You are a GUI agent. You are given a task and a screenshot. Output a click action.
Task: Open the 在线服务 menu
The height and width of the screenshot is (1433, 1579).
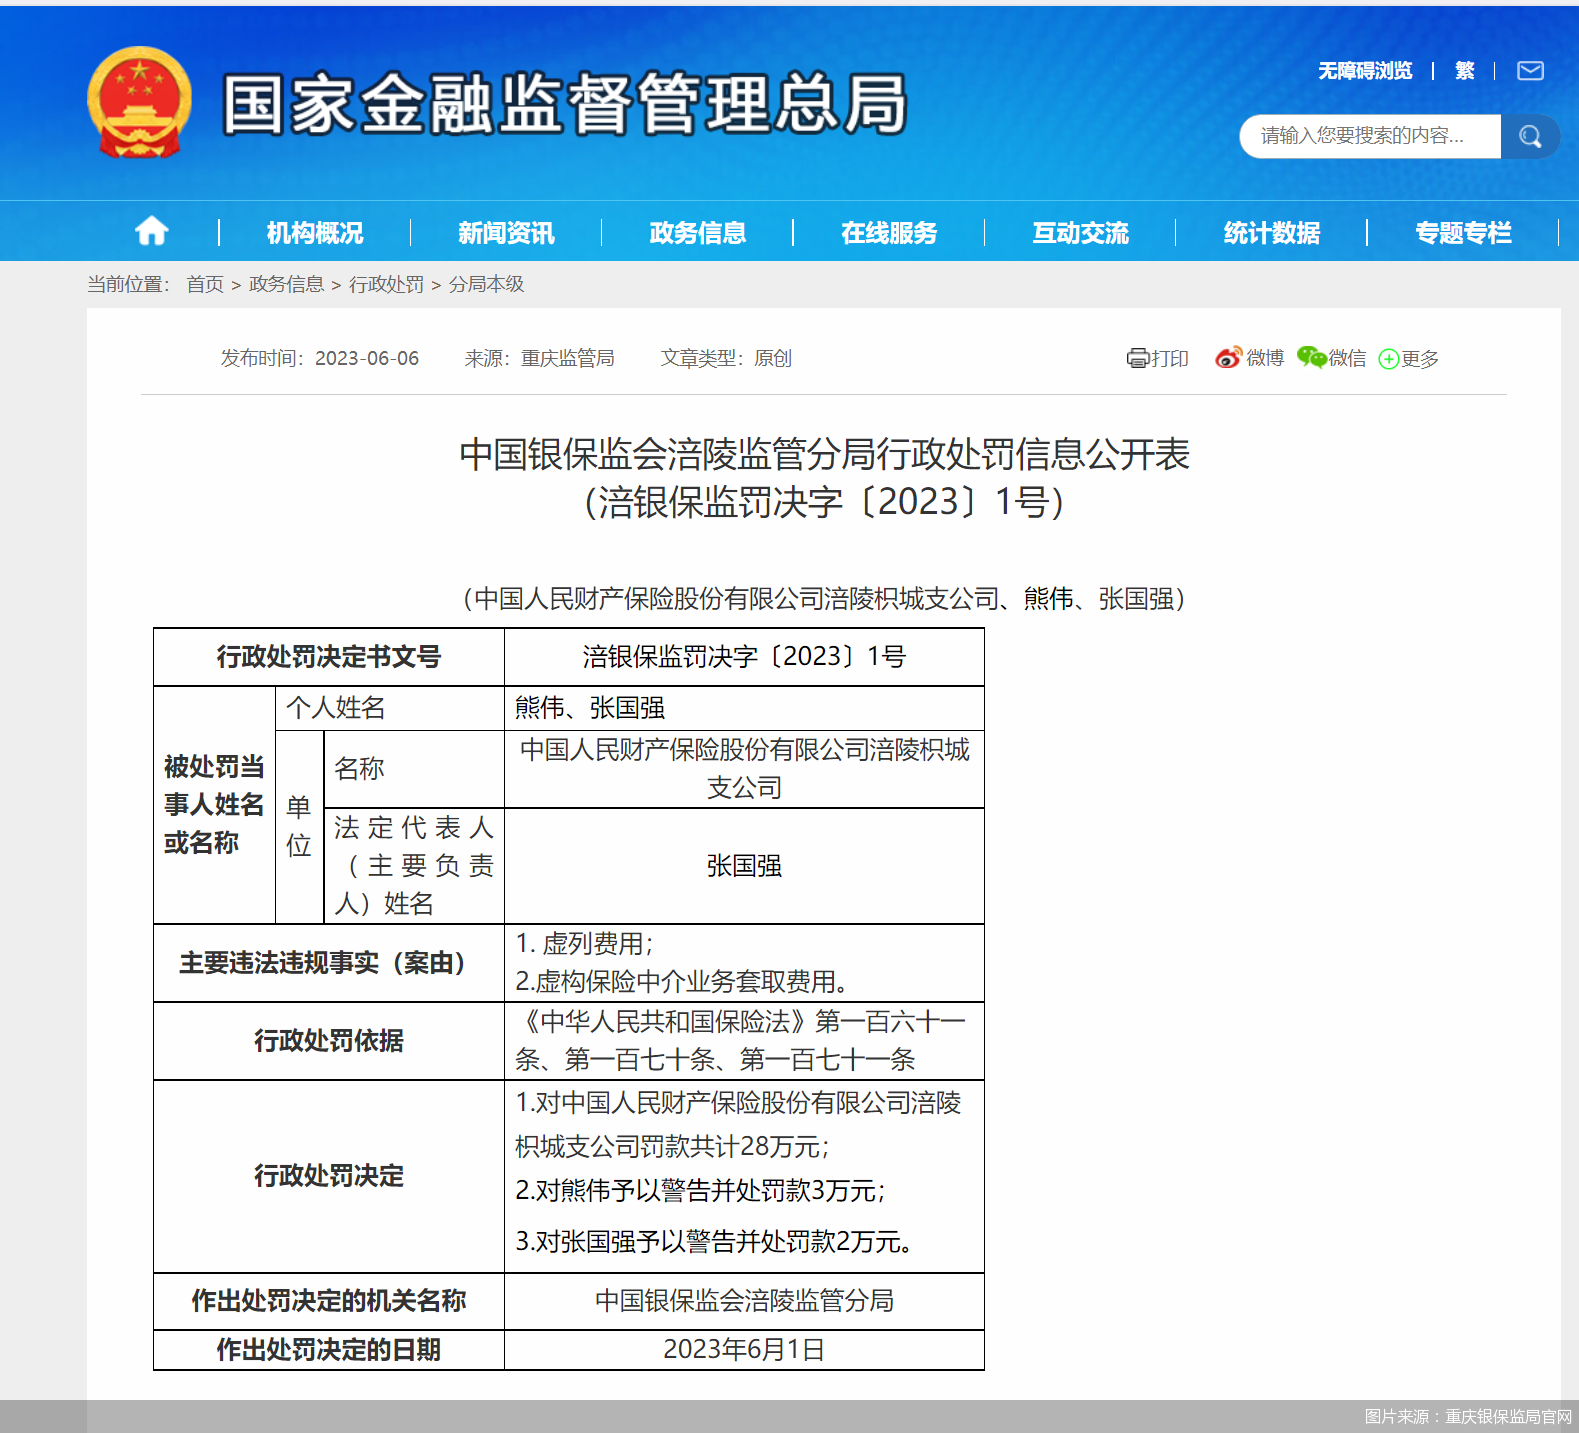tap(889, 233)
